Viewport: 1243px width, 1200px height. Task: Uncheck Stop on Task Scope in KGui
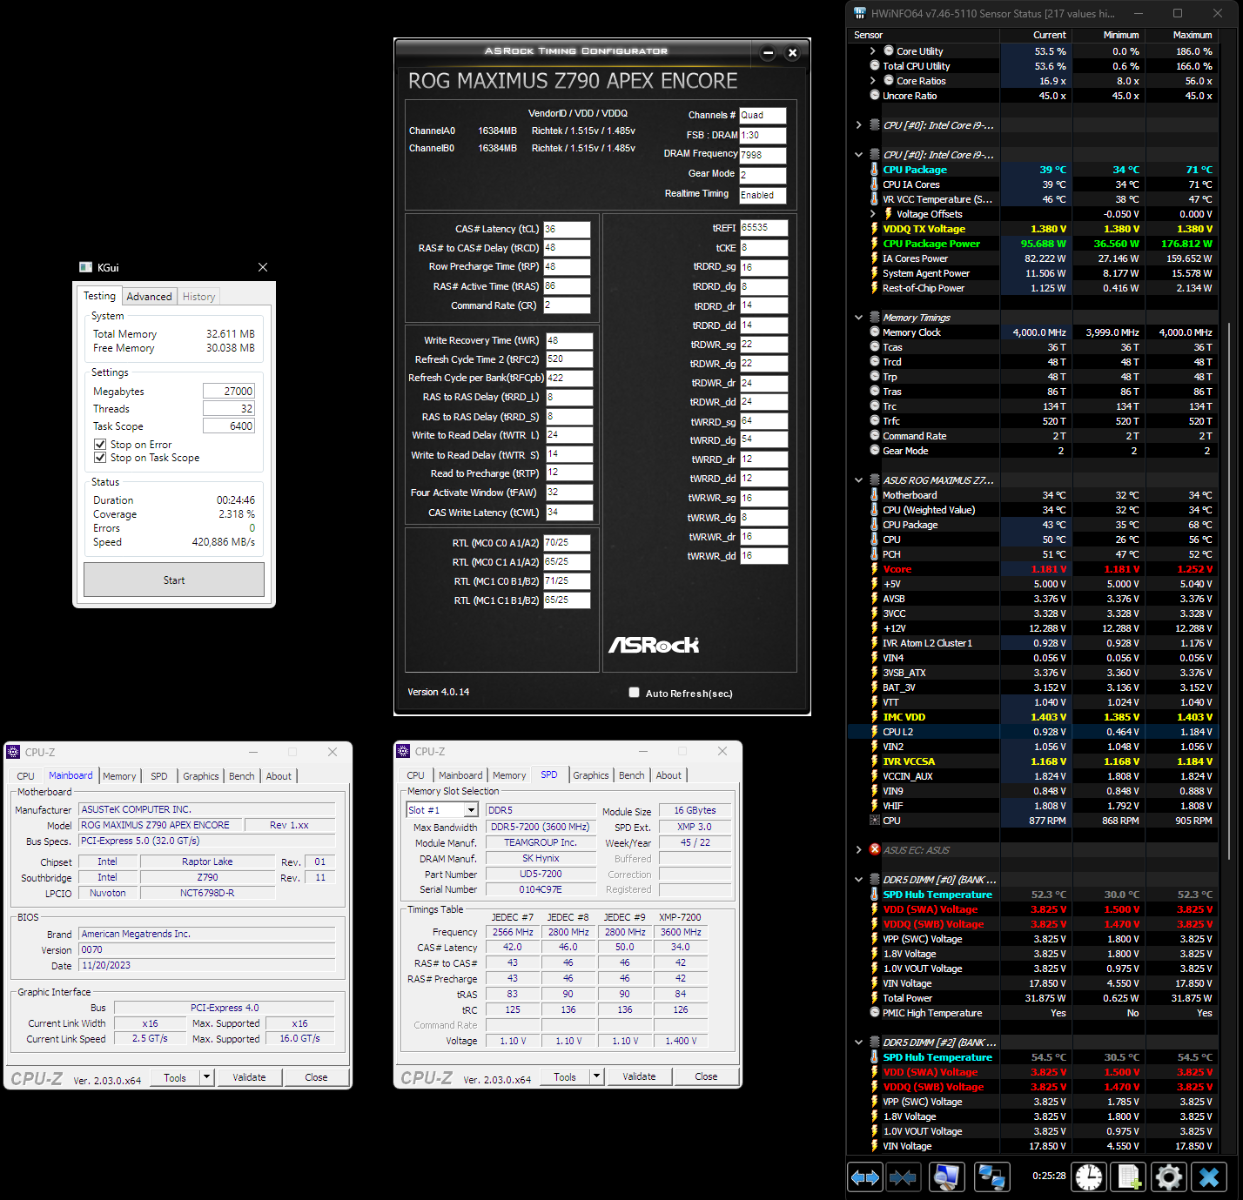100,457
